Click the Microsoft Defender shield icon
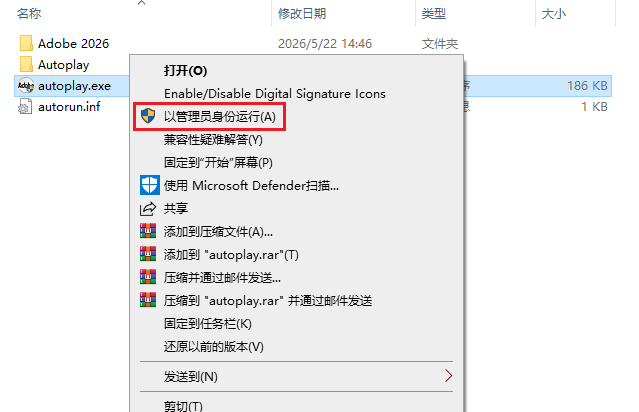This screenshot has height=412, width=639. pyautogui.click(x=150, y=185)
